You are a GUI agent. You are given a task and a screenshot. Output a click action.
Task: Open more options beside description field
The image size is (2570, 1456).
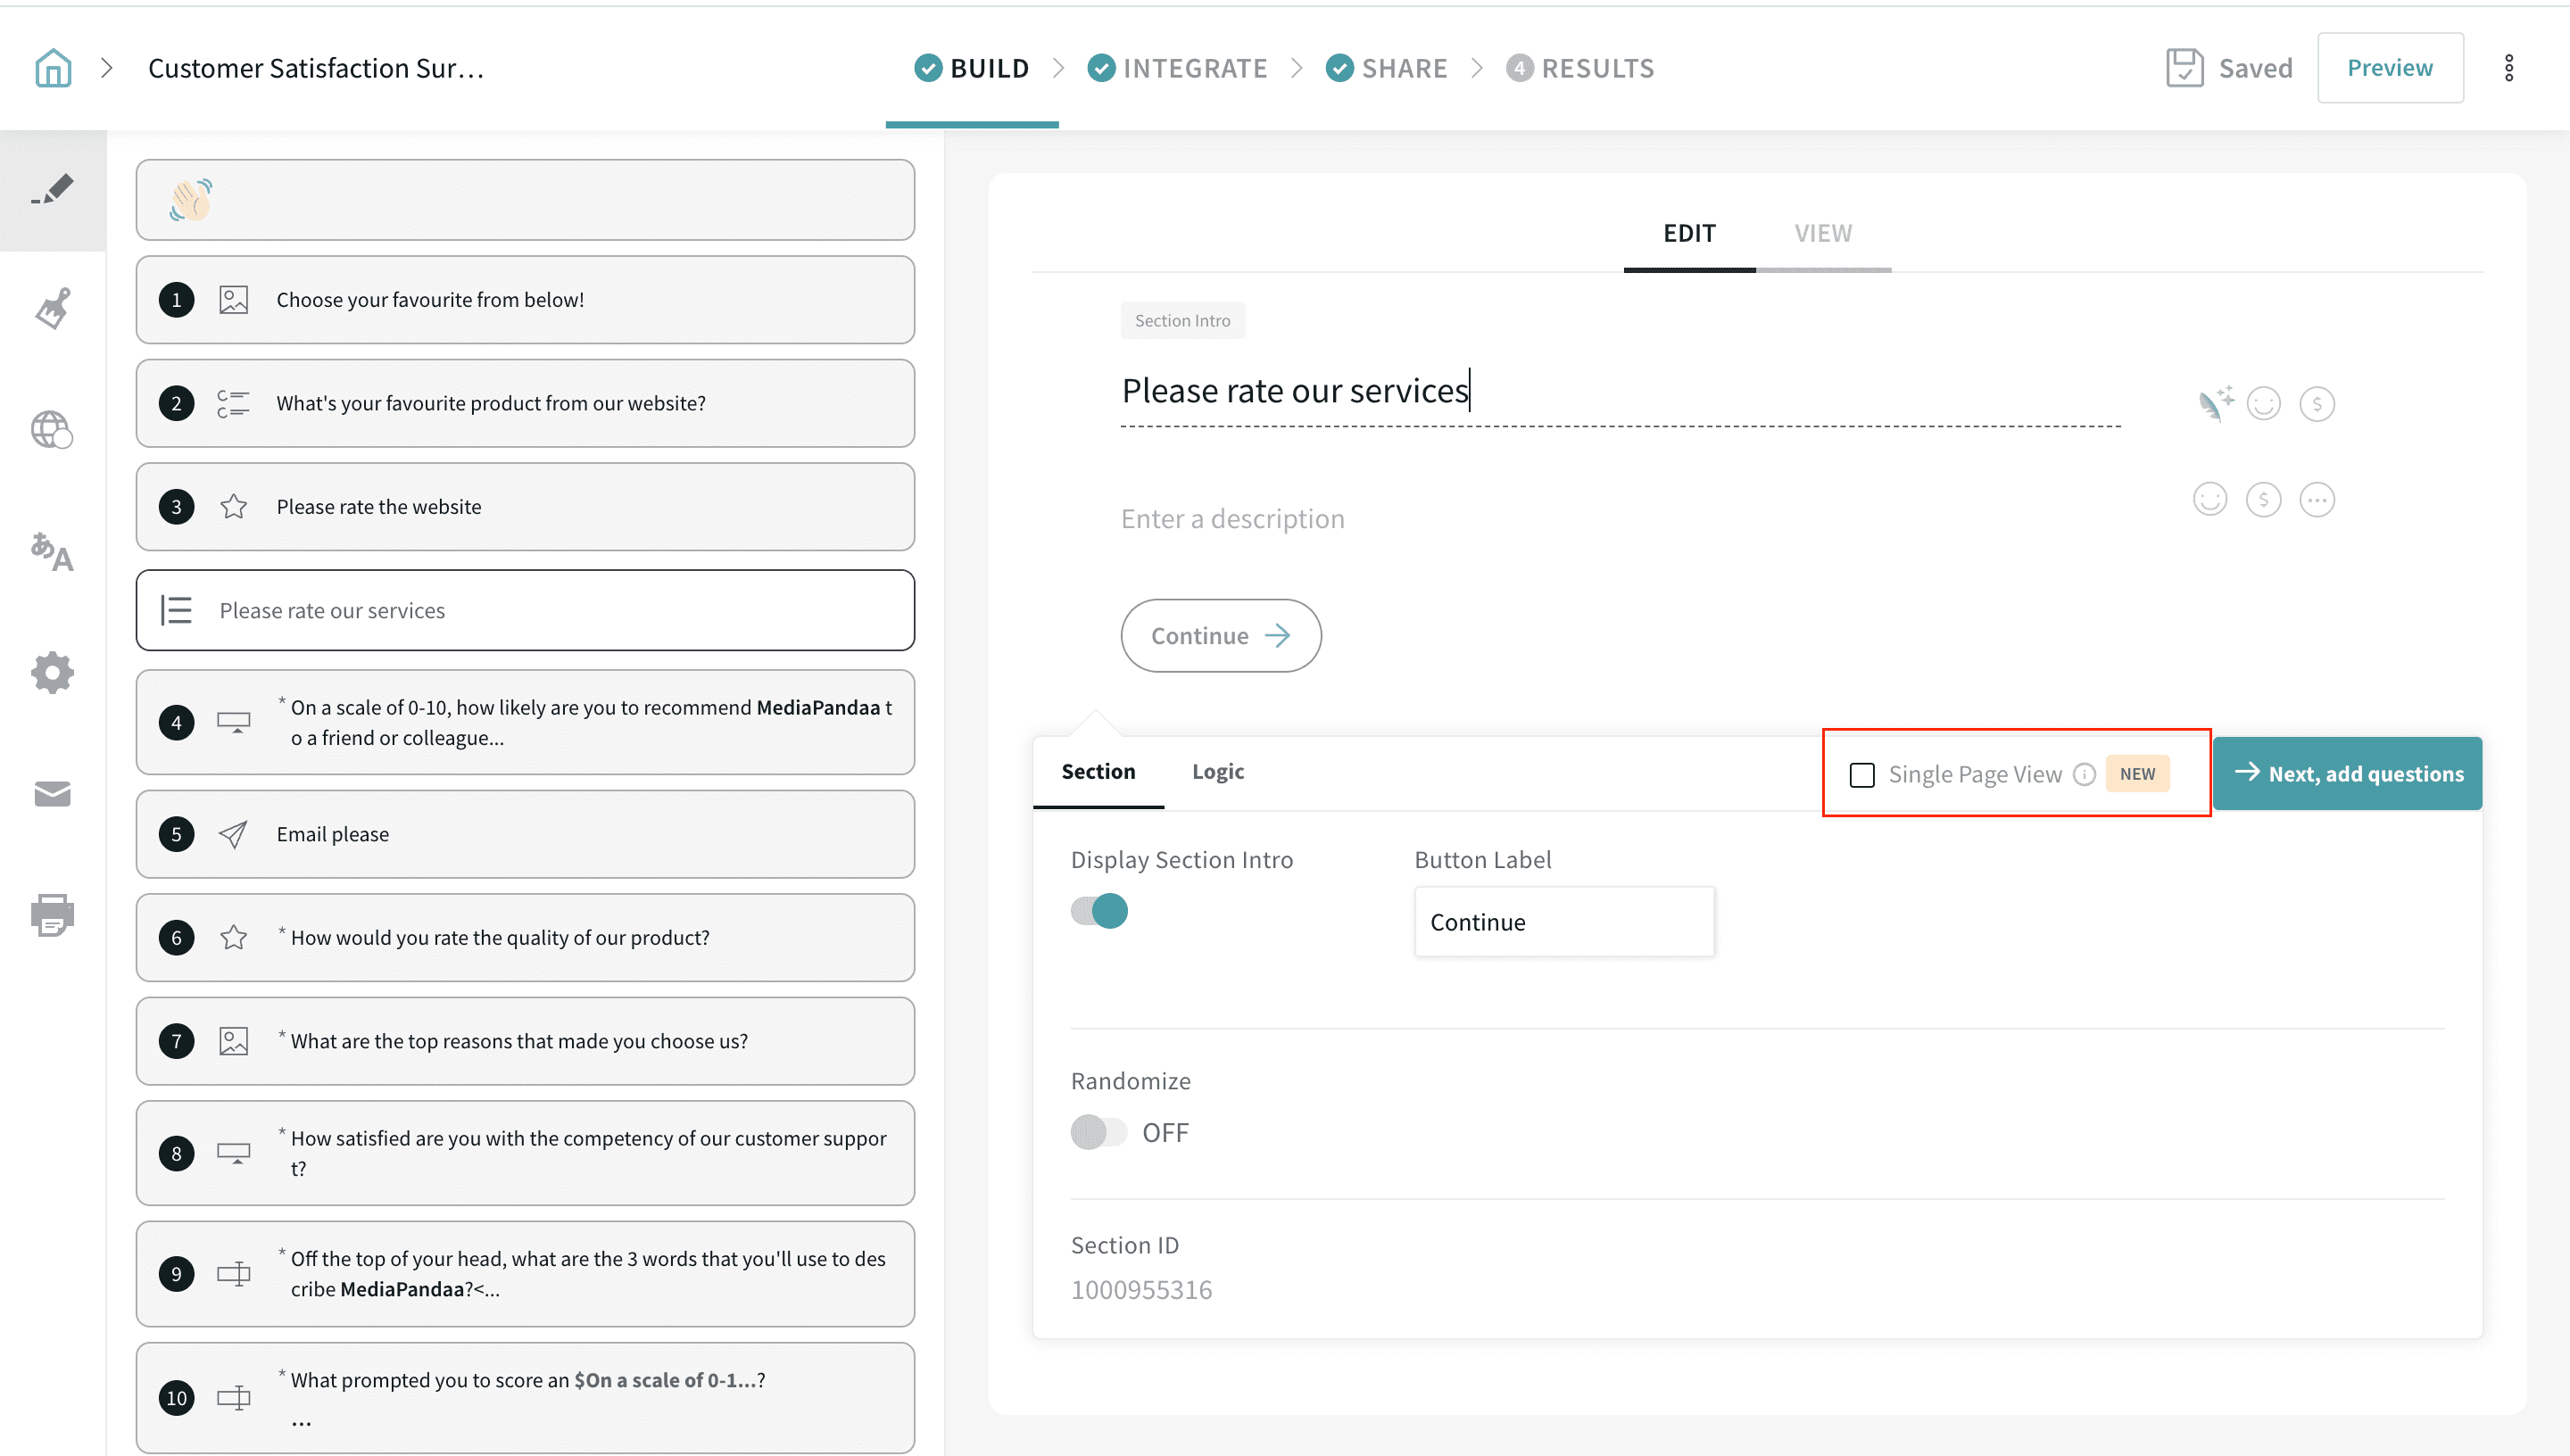point(2316,499)
